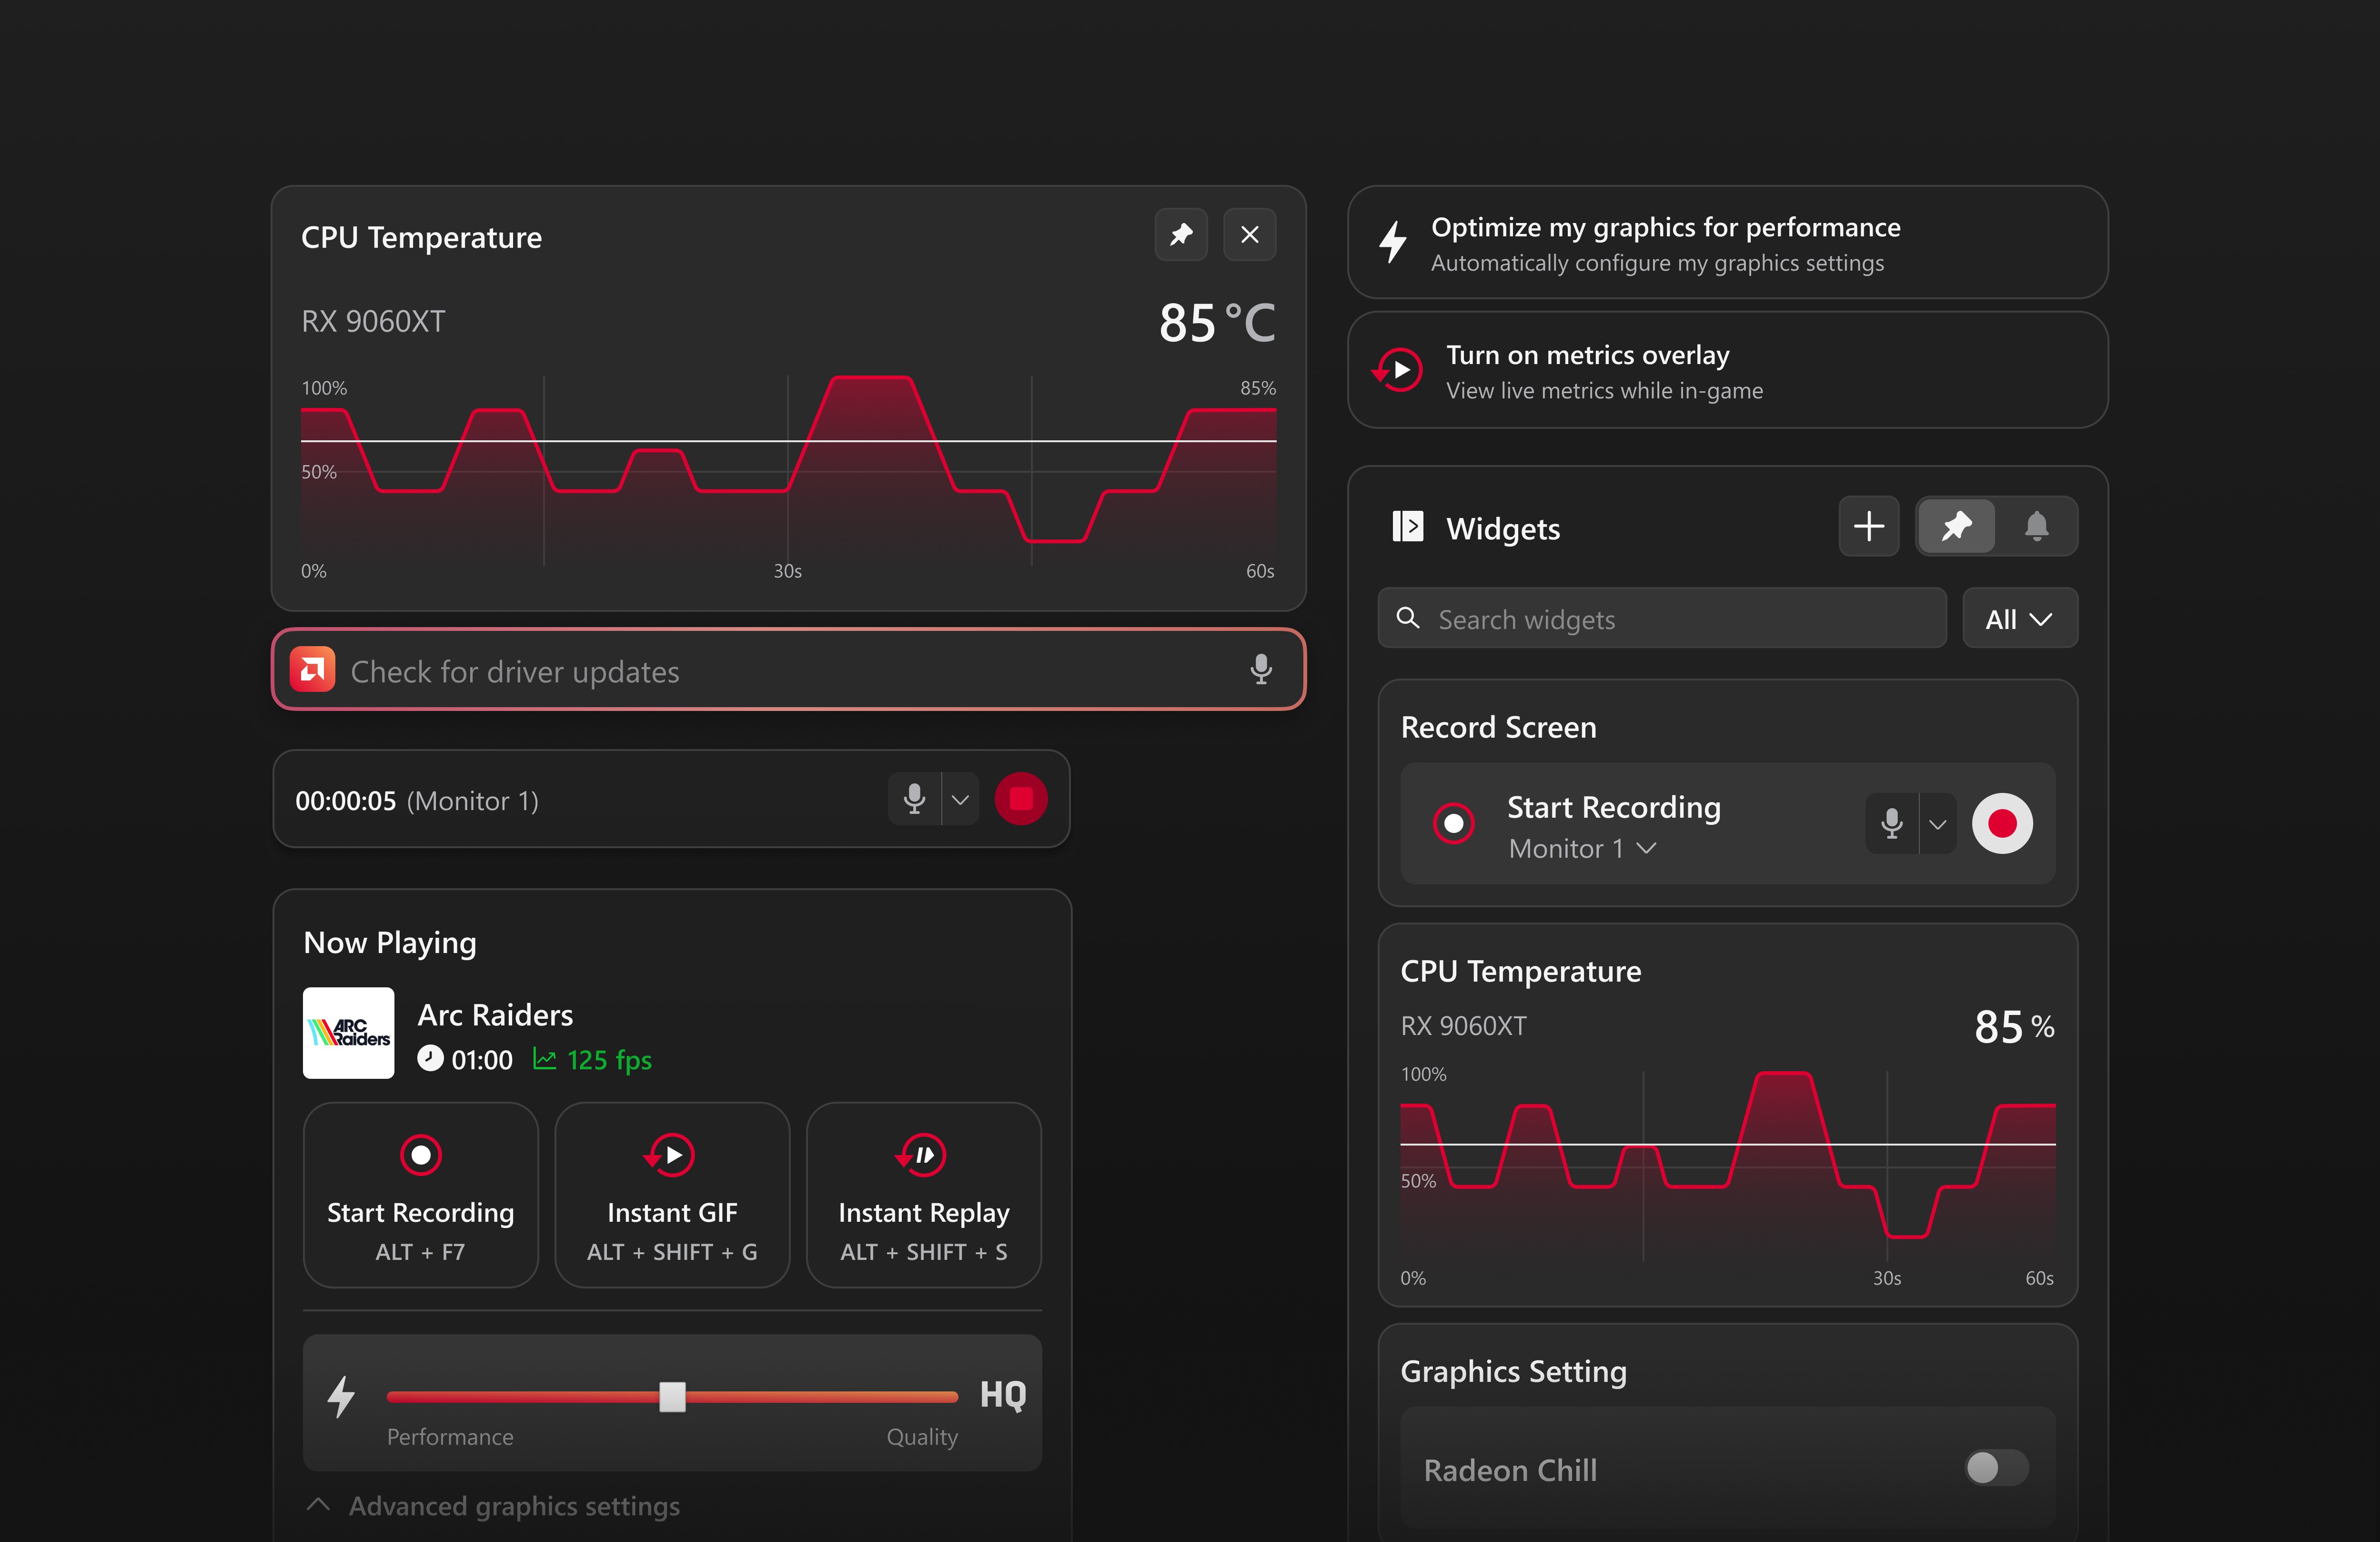Adjust the Performance-Quality slider handle
The width and height of the screenshot is (2380, 1542).
(x=672, y=1397)
